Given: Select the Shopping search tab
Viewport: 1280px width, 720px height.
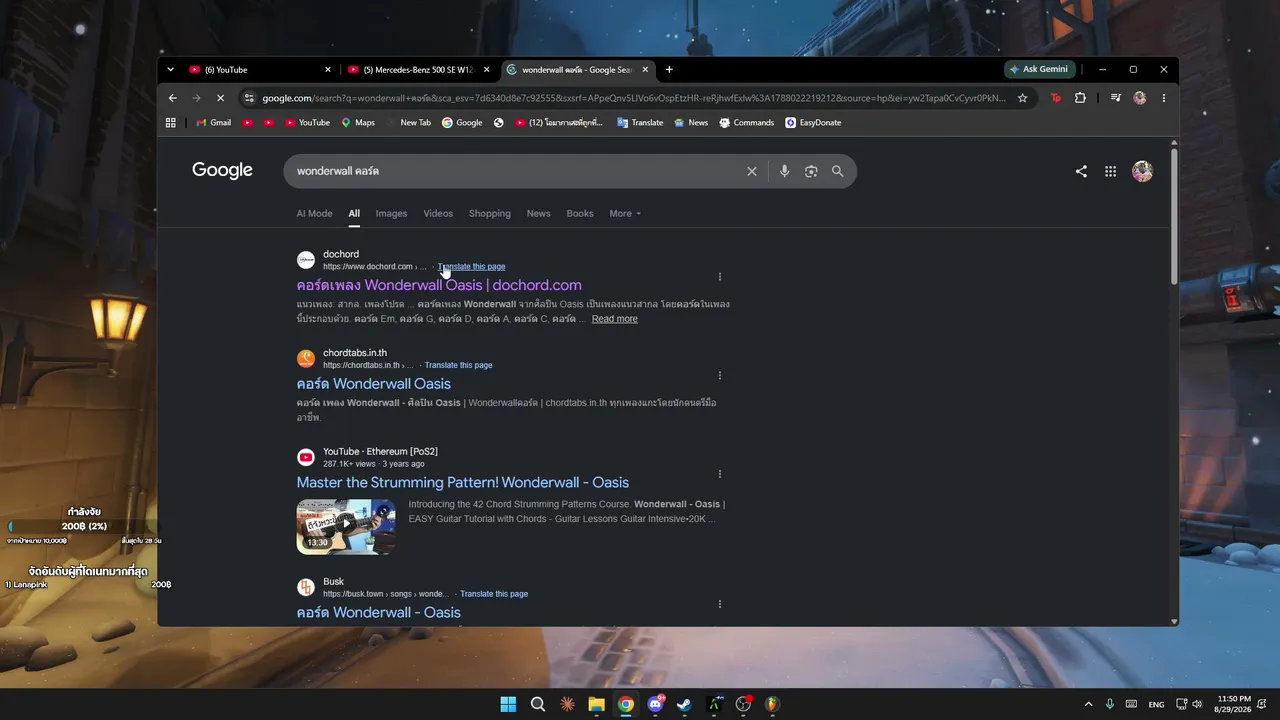Looking at the screenshot, I should [x=490, y=213].
